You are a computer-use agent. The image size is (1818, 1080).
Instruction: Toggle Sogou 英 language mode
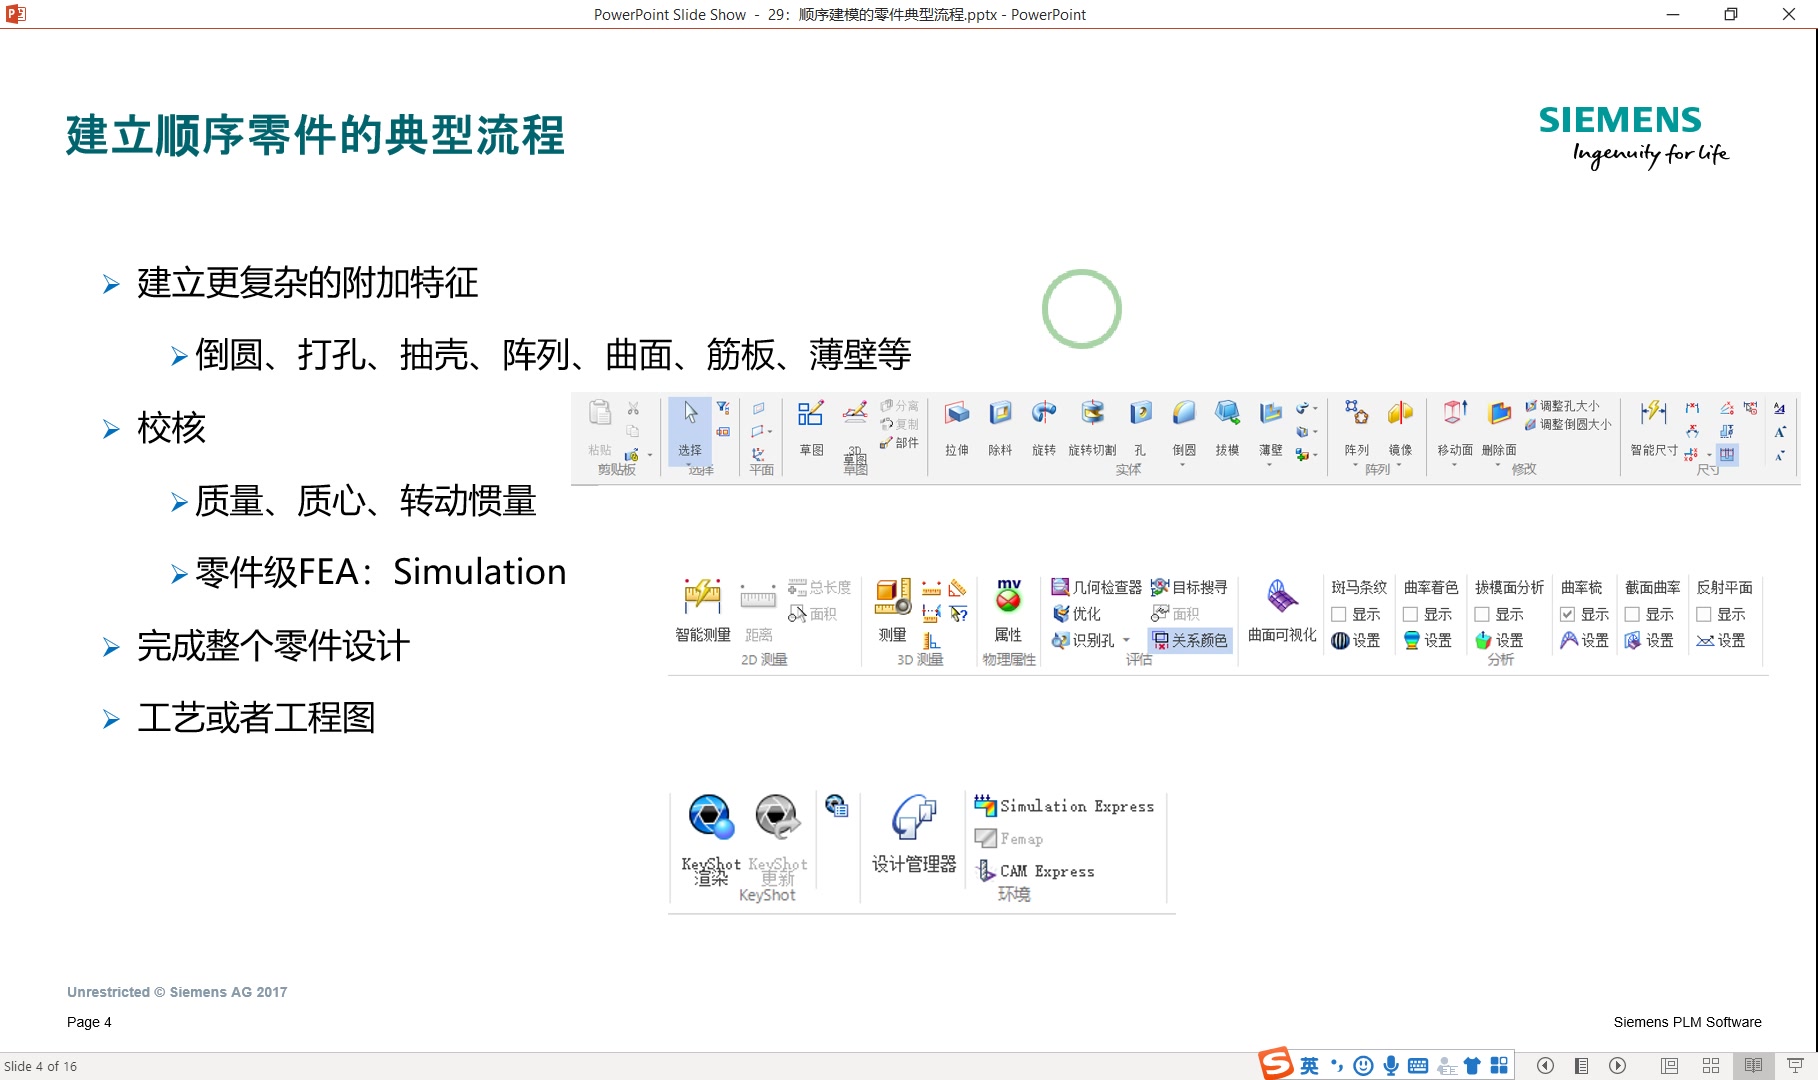[x=1309, y=1066]
